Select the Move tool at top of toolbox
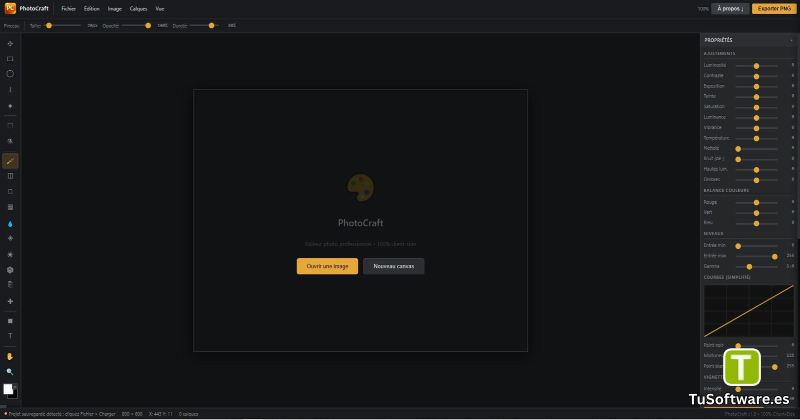This screenshot has height=420, width=800. pyautogui.click(x=10, y=44)
